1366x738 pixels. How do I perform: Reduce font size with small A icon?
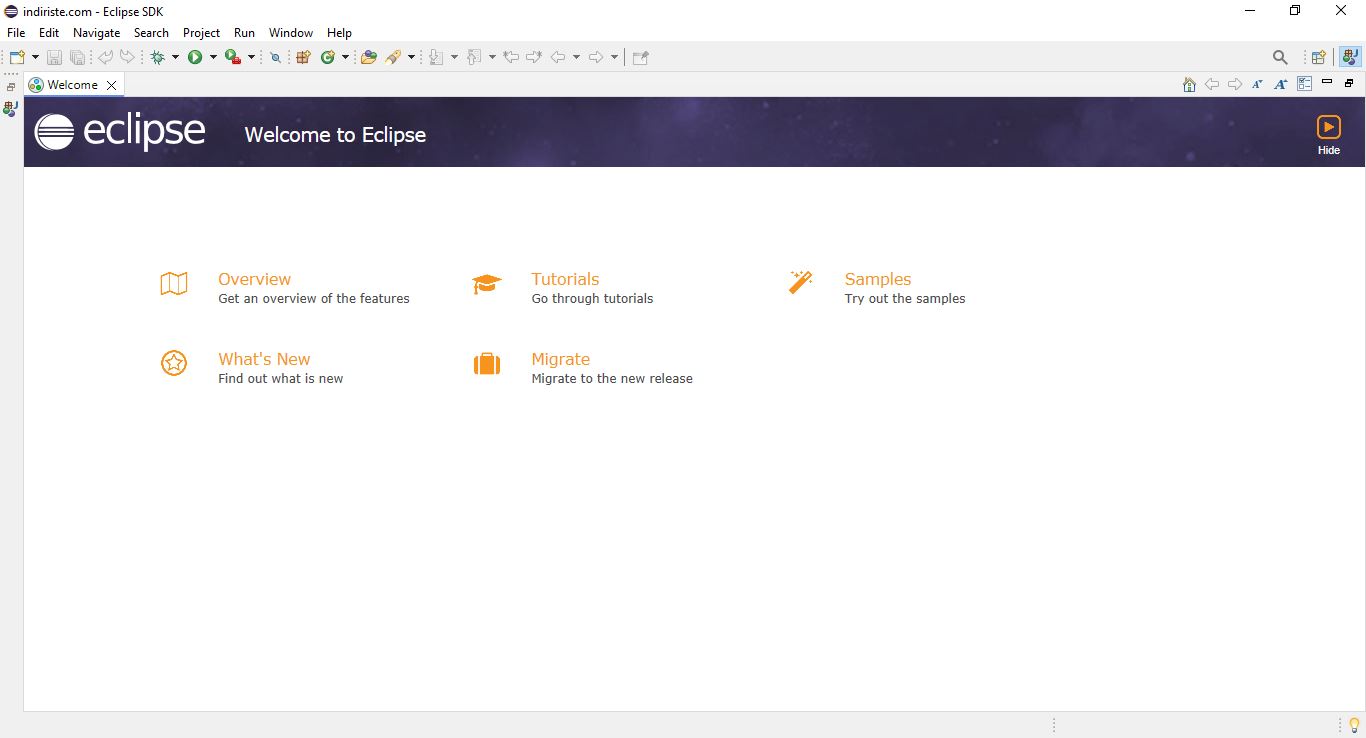pos(1257,85)
